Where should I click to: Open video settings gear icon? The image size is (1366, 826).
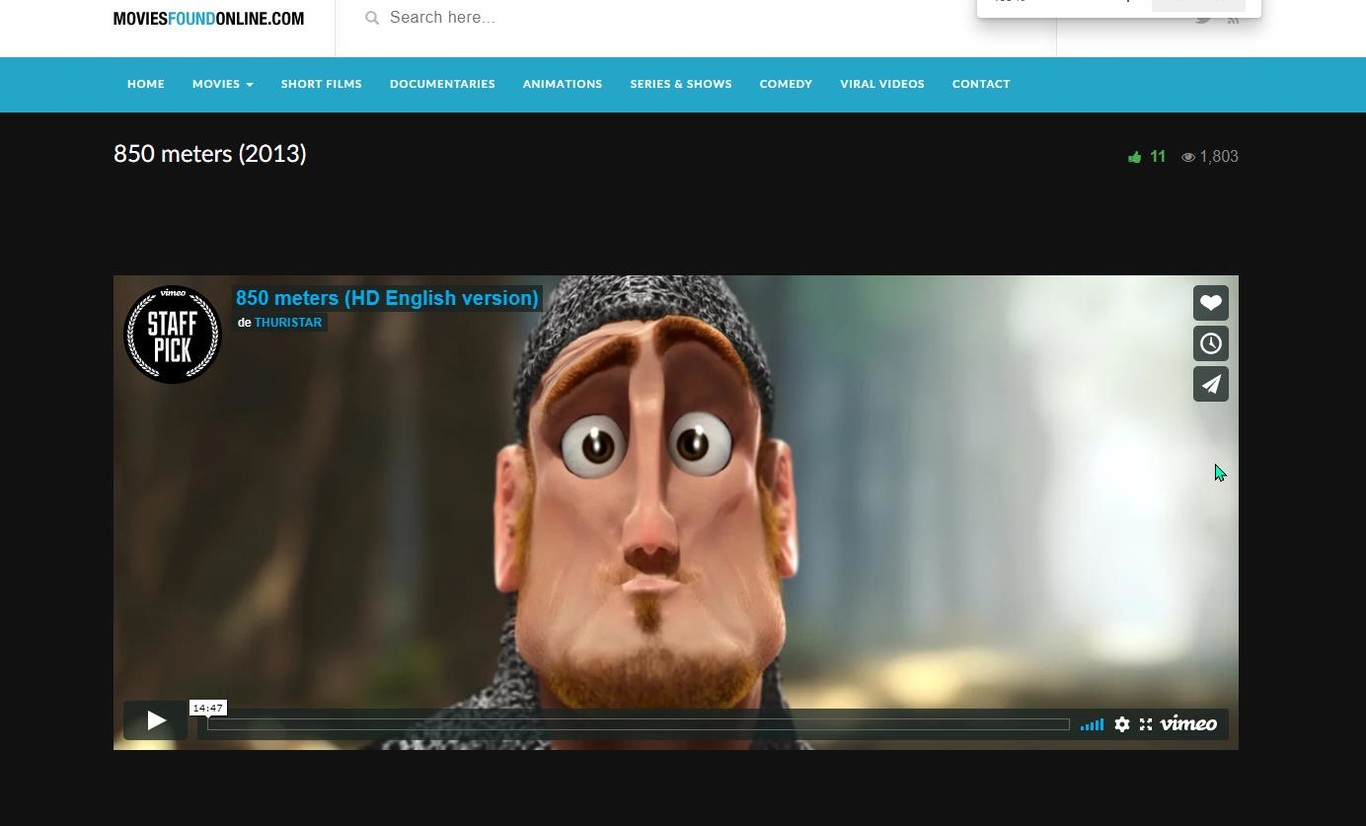[x=1122, y=724]
